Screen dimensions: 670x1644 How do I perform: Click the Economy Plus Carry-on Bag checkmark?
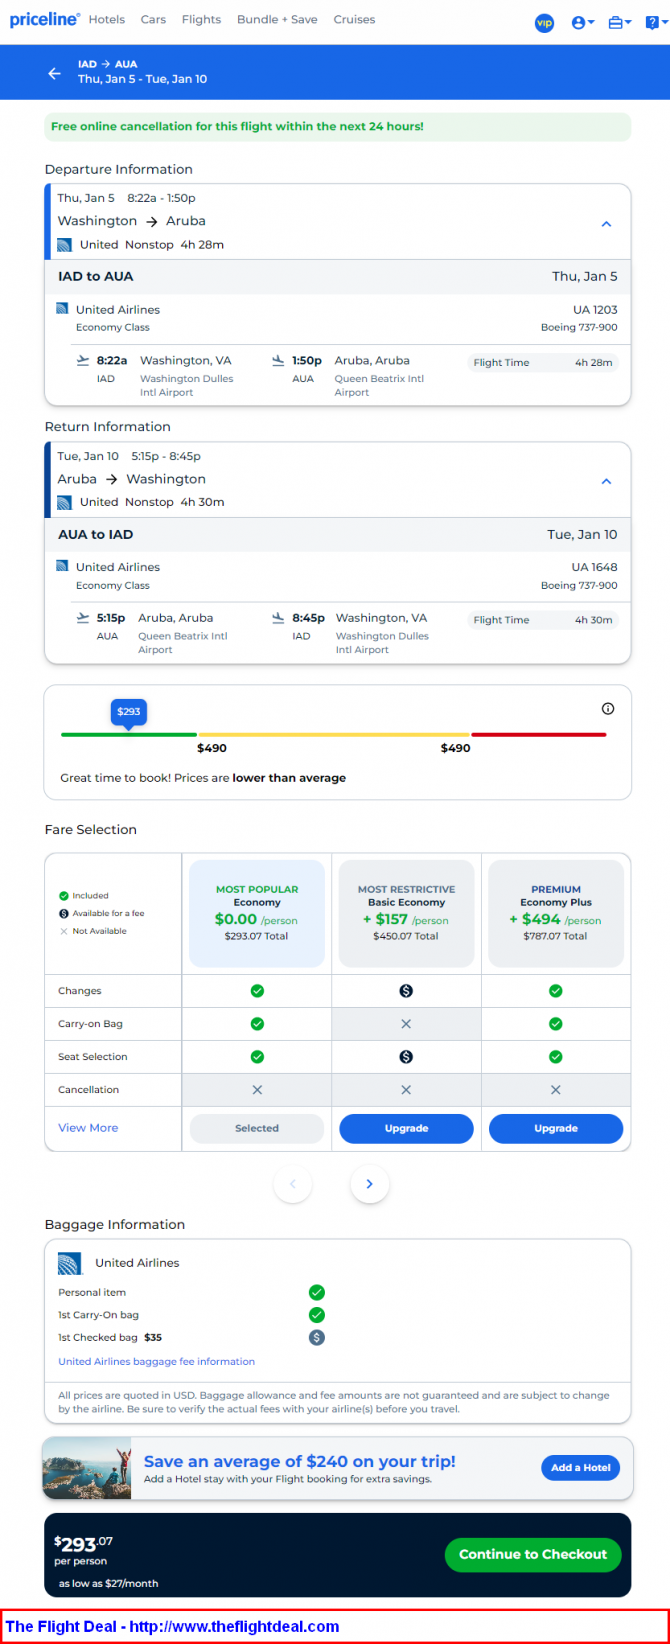pyautogui.click(x=556, y=1024)
